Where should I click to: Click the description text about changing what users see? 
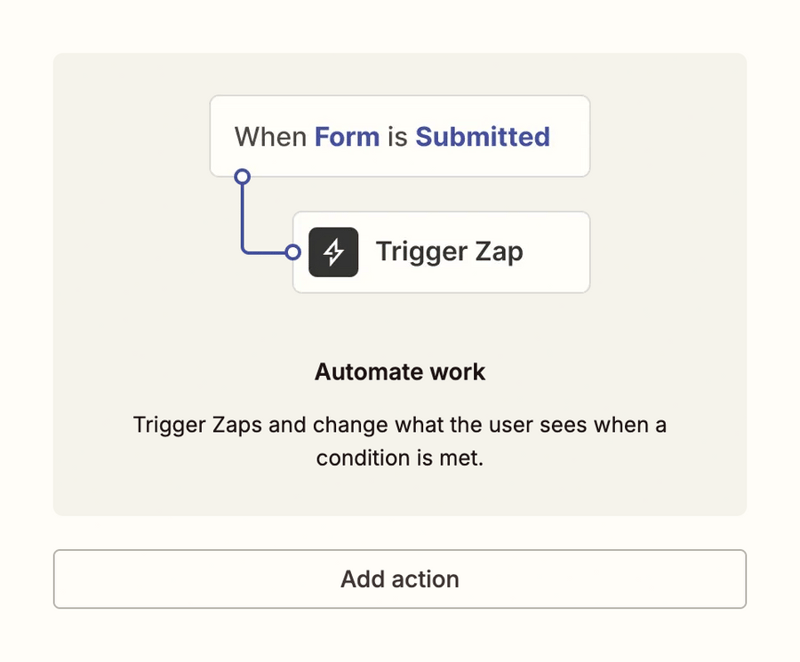point(400,441)
